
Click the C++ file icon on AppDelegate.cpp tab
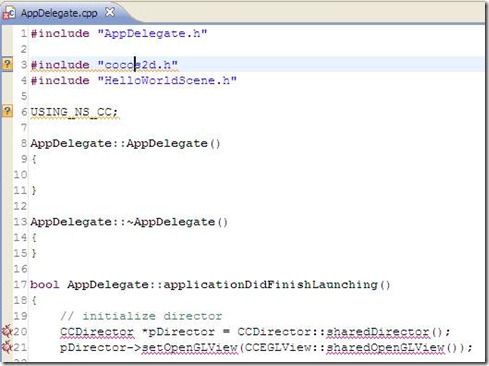pyautogui.click(x=9, y=14)
